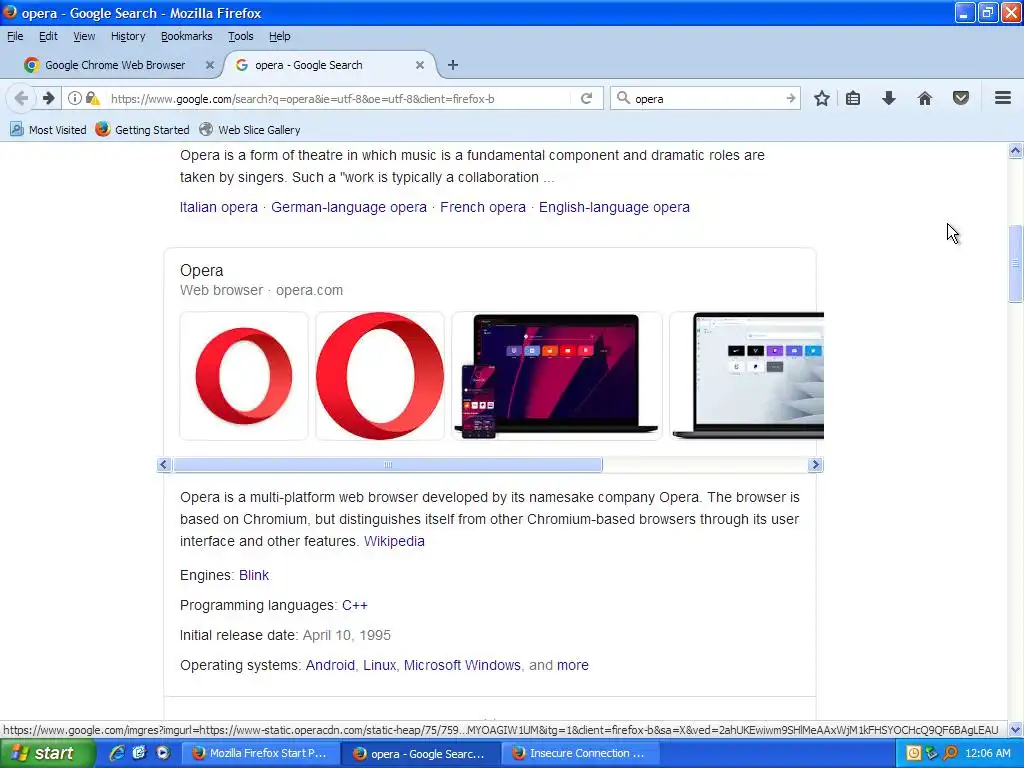Submit search with the go arrow
Image resolution: width=1024 pixels, height=768 pixels.
click(791, 99)
